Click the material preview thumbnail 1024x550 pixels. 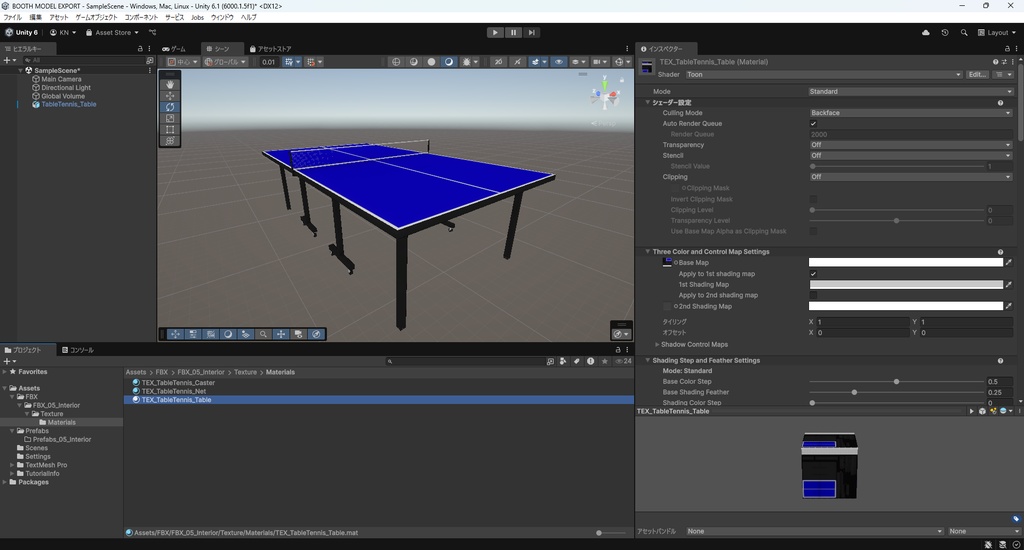[x=829, y=466]
